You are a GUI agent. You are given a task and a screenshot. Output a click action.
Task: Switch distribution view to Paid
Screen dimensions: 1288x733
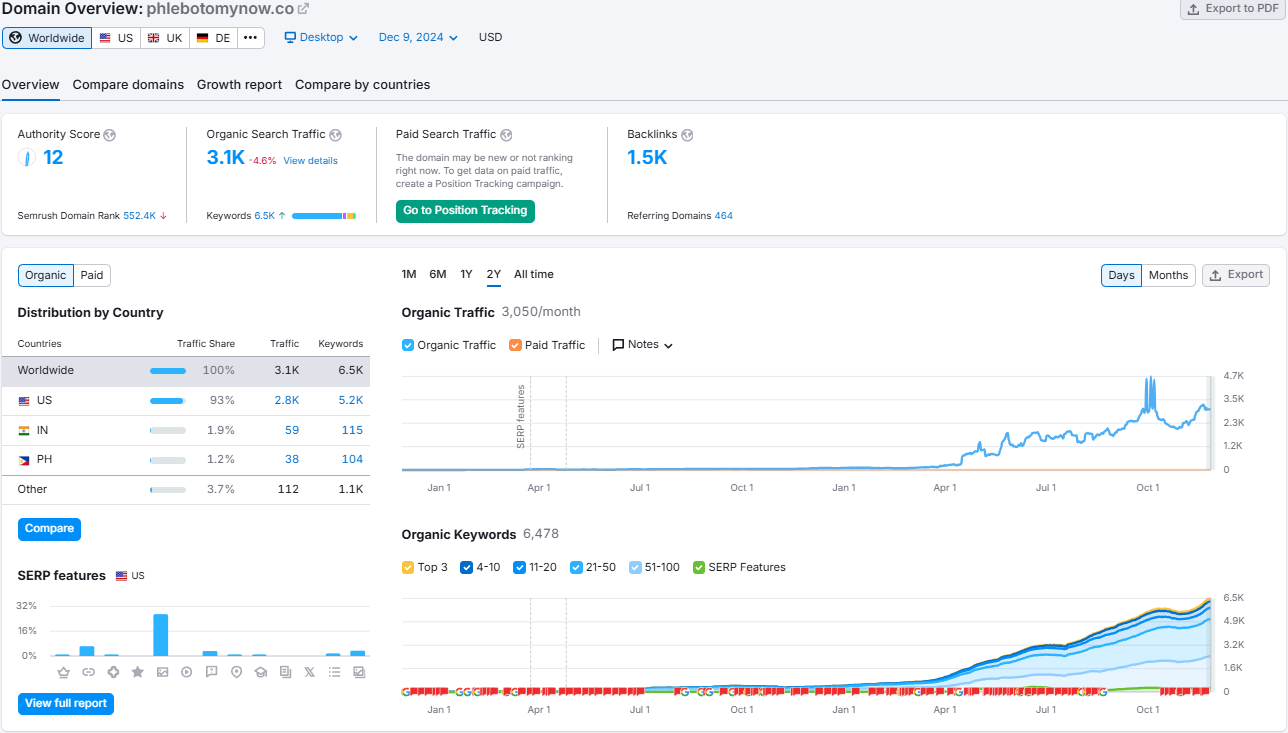pyautogui.click(x=92, y=275)
